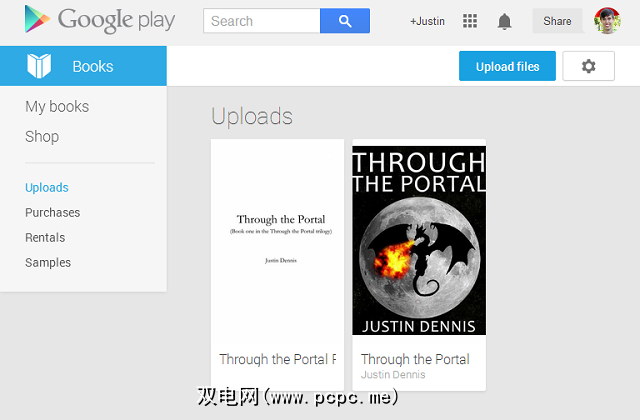Open the dragon moon book cover
640x420 pixels.
[x=419, y=240]
